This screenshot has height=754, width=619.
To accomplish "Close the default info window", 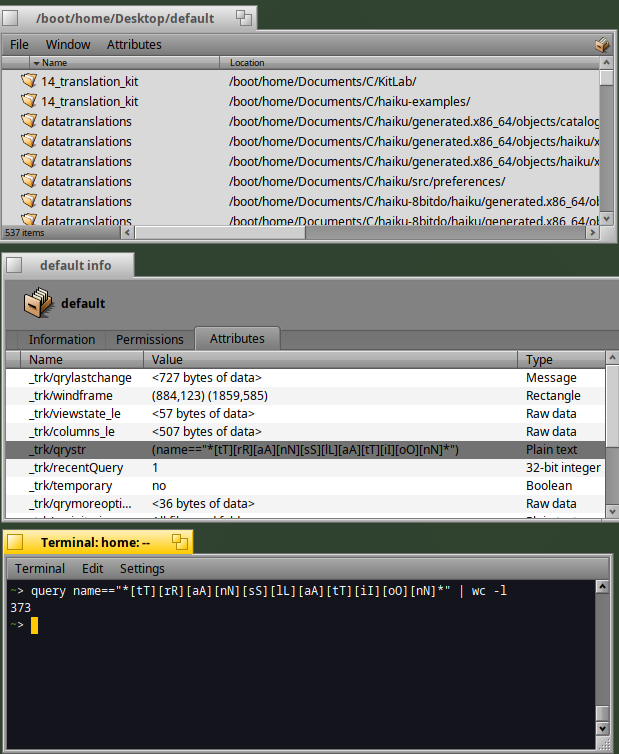I will pyautogui.click(x=15, y=265).
